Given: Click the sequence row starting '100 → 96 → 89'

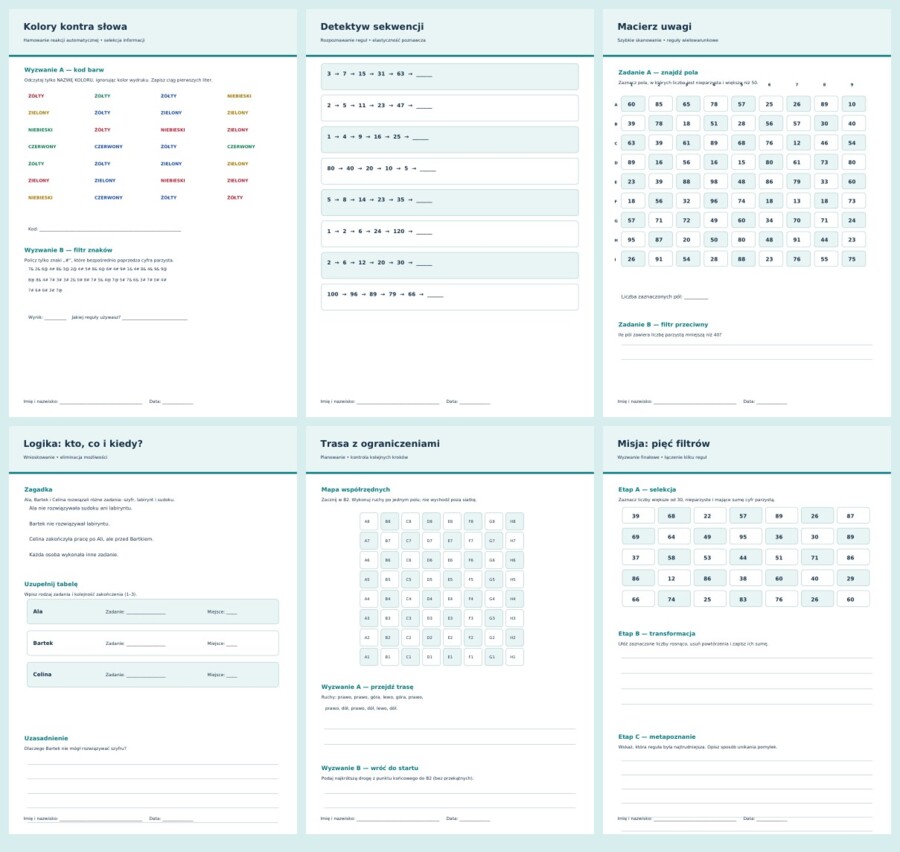Looking at the screenshot, I should tap(449, 297).
